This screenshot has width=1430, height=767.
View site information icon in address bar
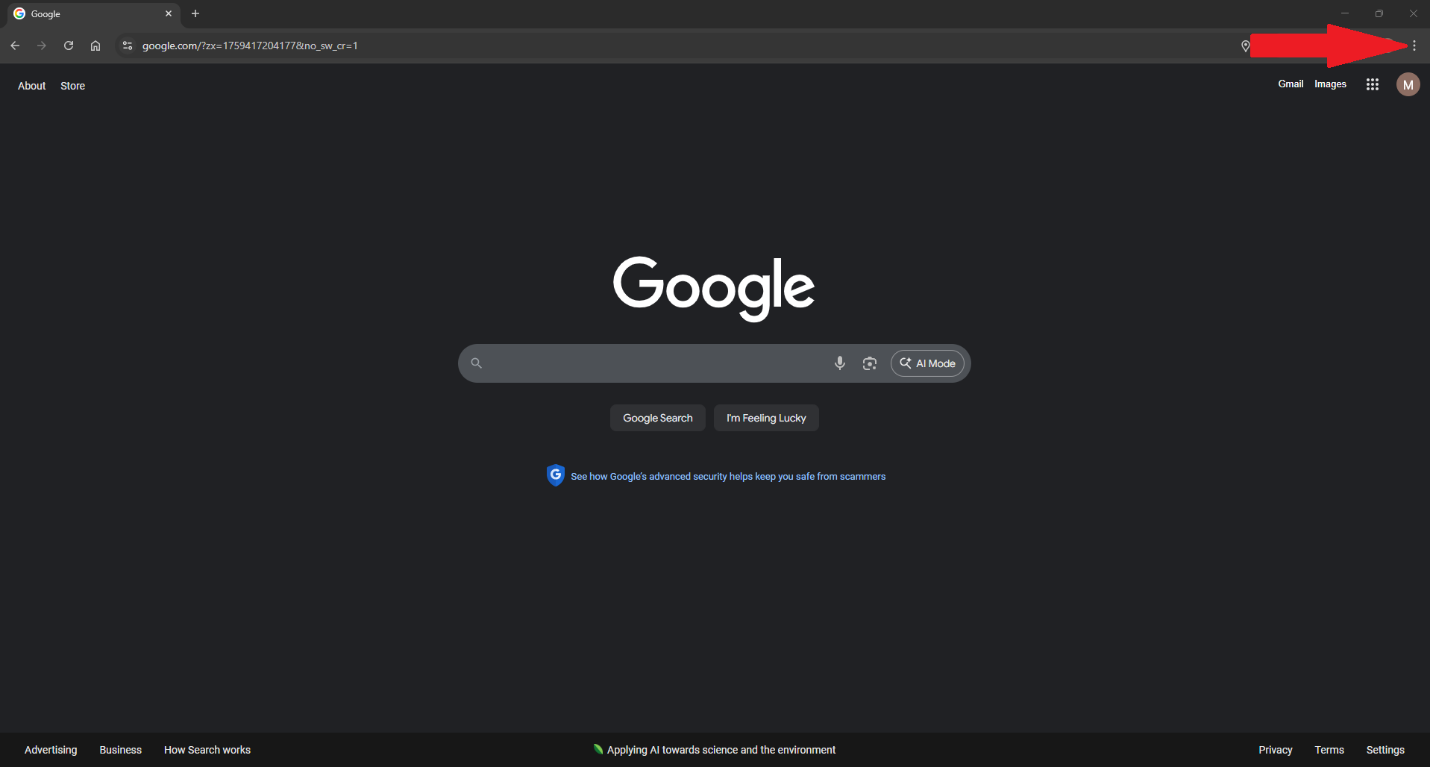pos(127,46)
